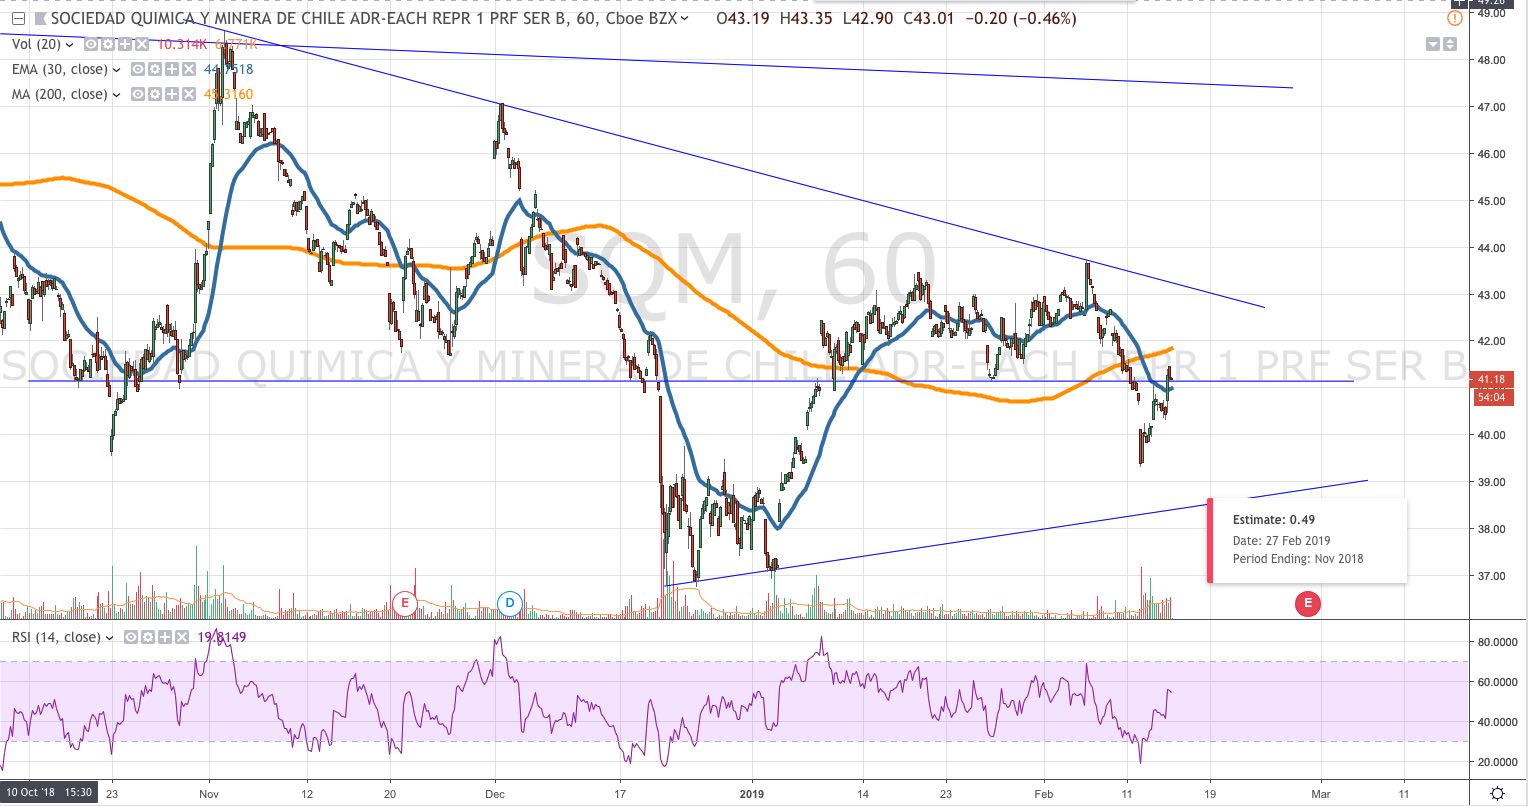This screenshot has width=1528, height=806.
Task: Click the red E earnings marker in the Nov–Dec 2018 area
Action: pyautogui.click(x=405, y=603)
